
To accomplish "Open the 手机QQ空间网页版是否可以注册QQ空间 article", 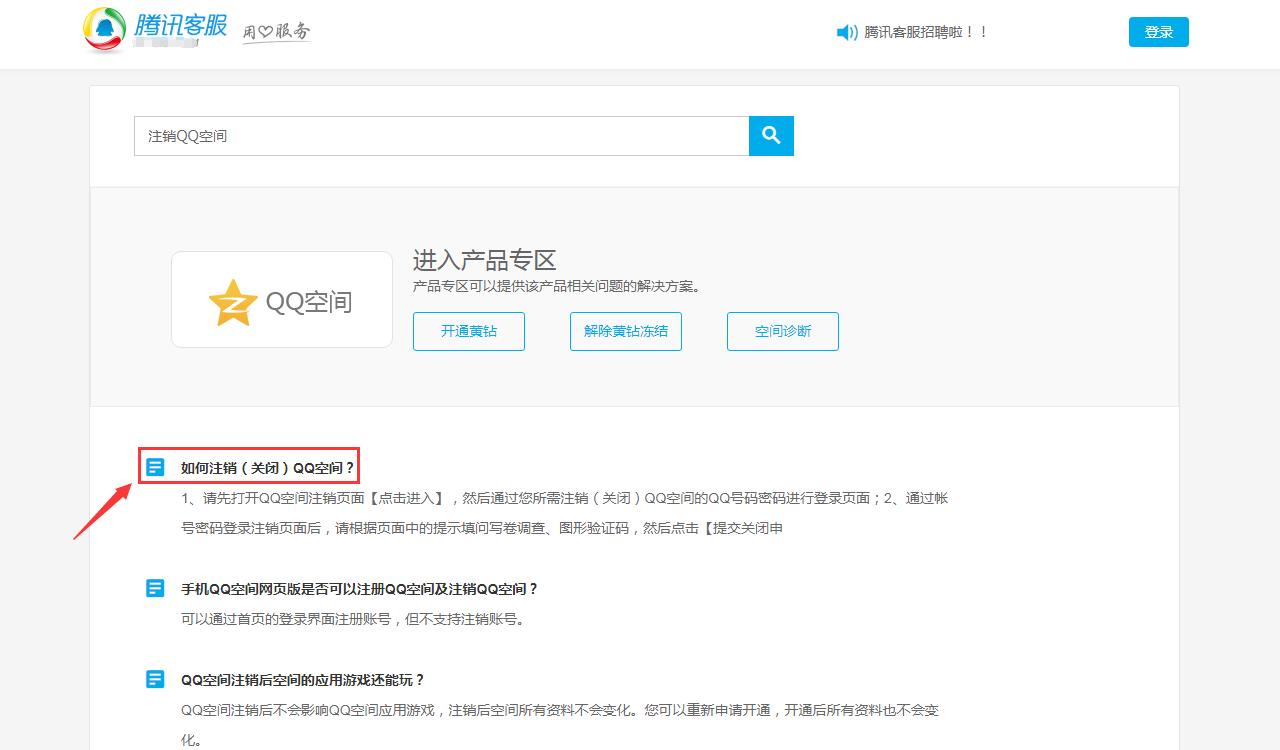I will pos(358,589).
